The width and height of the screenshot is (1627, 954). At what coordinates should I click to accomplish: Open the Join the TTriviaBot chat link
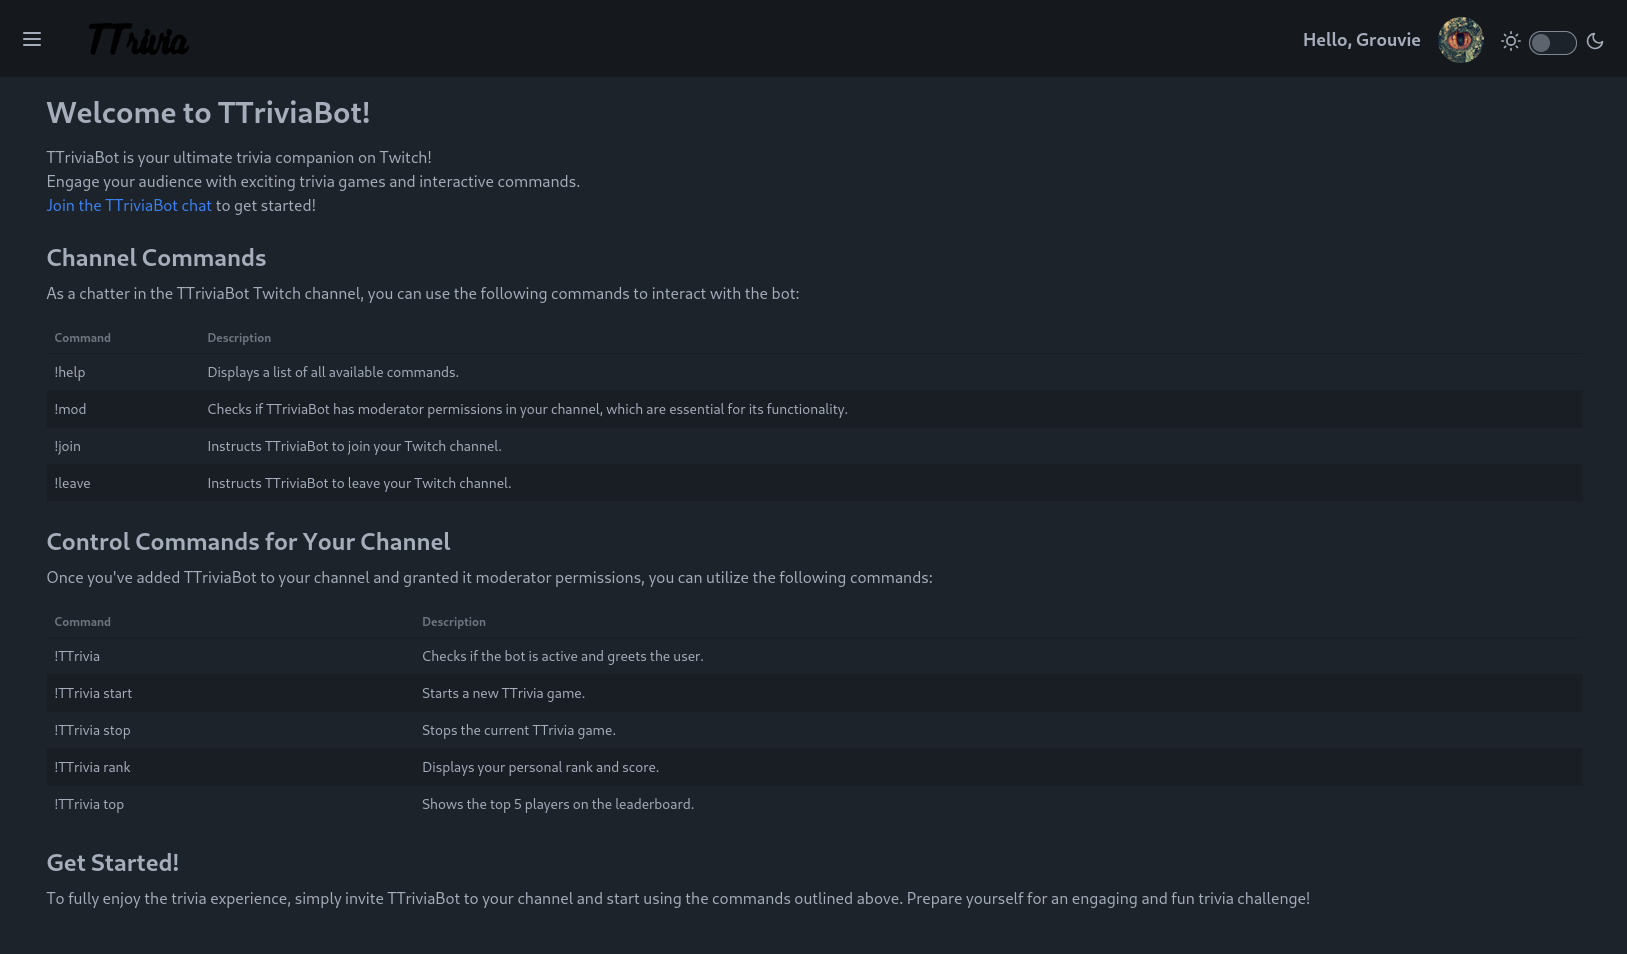(x=129, y=205)
